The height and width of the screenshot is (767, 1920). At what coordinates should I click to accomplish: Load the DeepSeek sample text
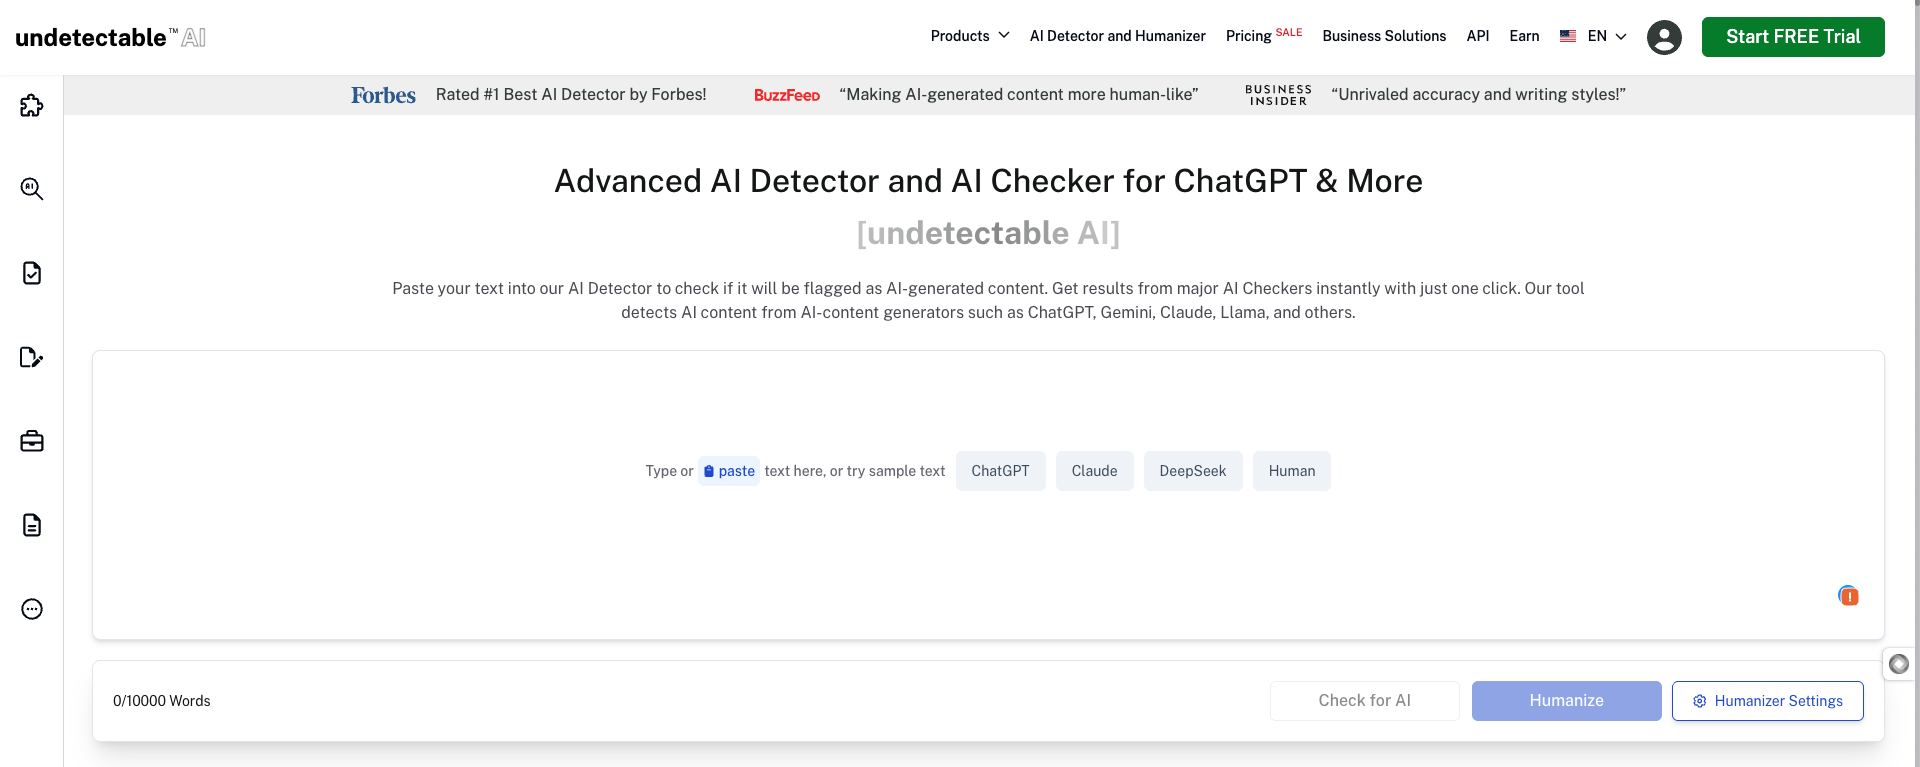[x=1192, y=471]
